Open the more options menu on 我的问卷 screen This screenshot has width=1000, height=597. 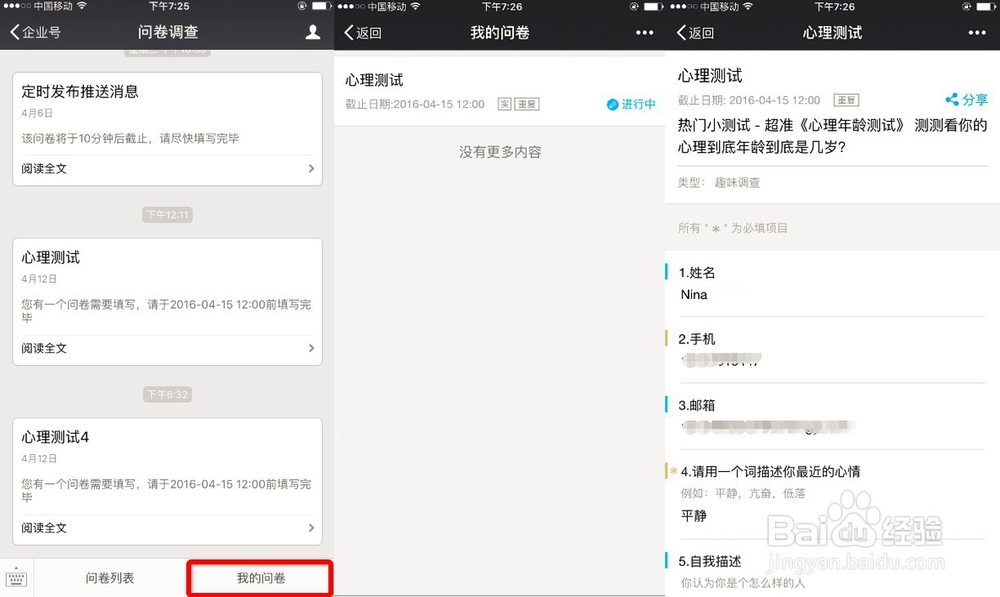click(x=644, y=32)
